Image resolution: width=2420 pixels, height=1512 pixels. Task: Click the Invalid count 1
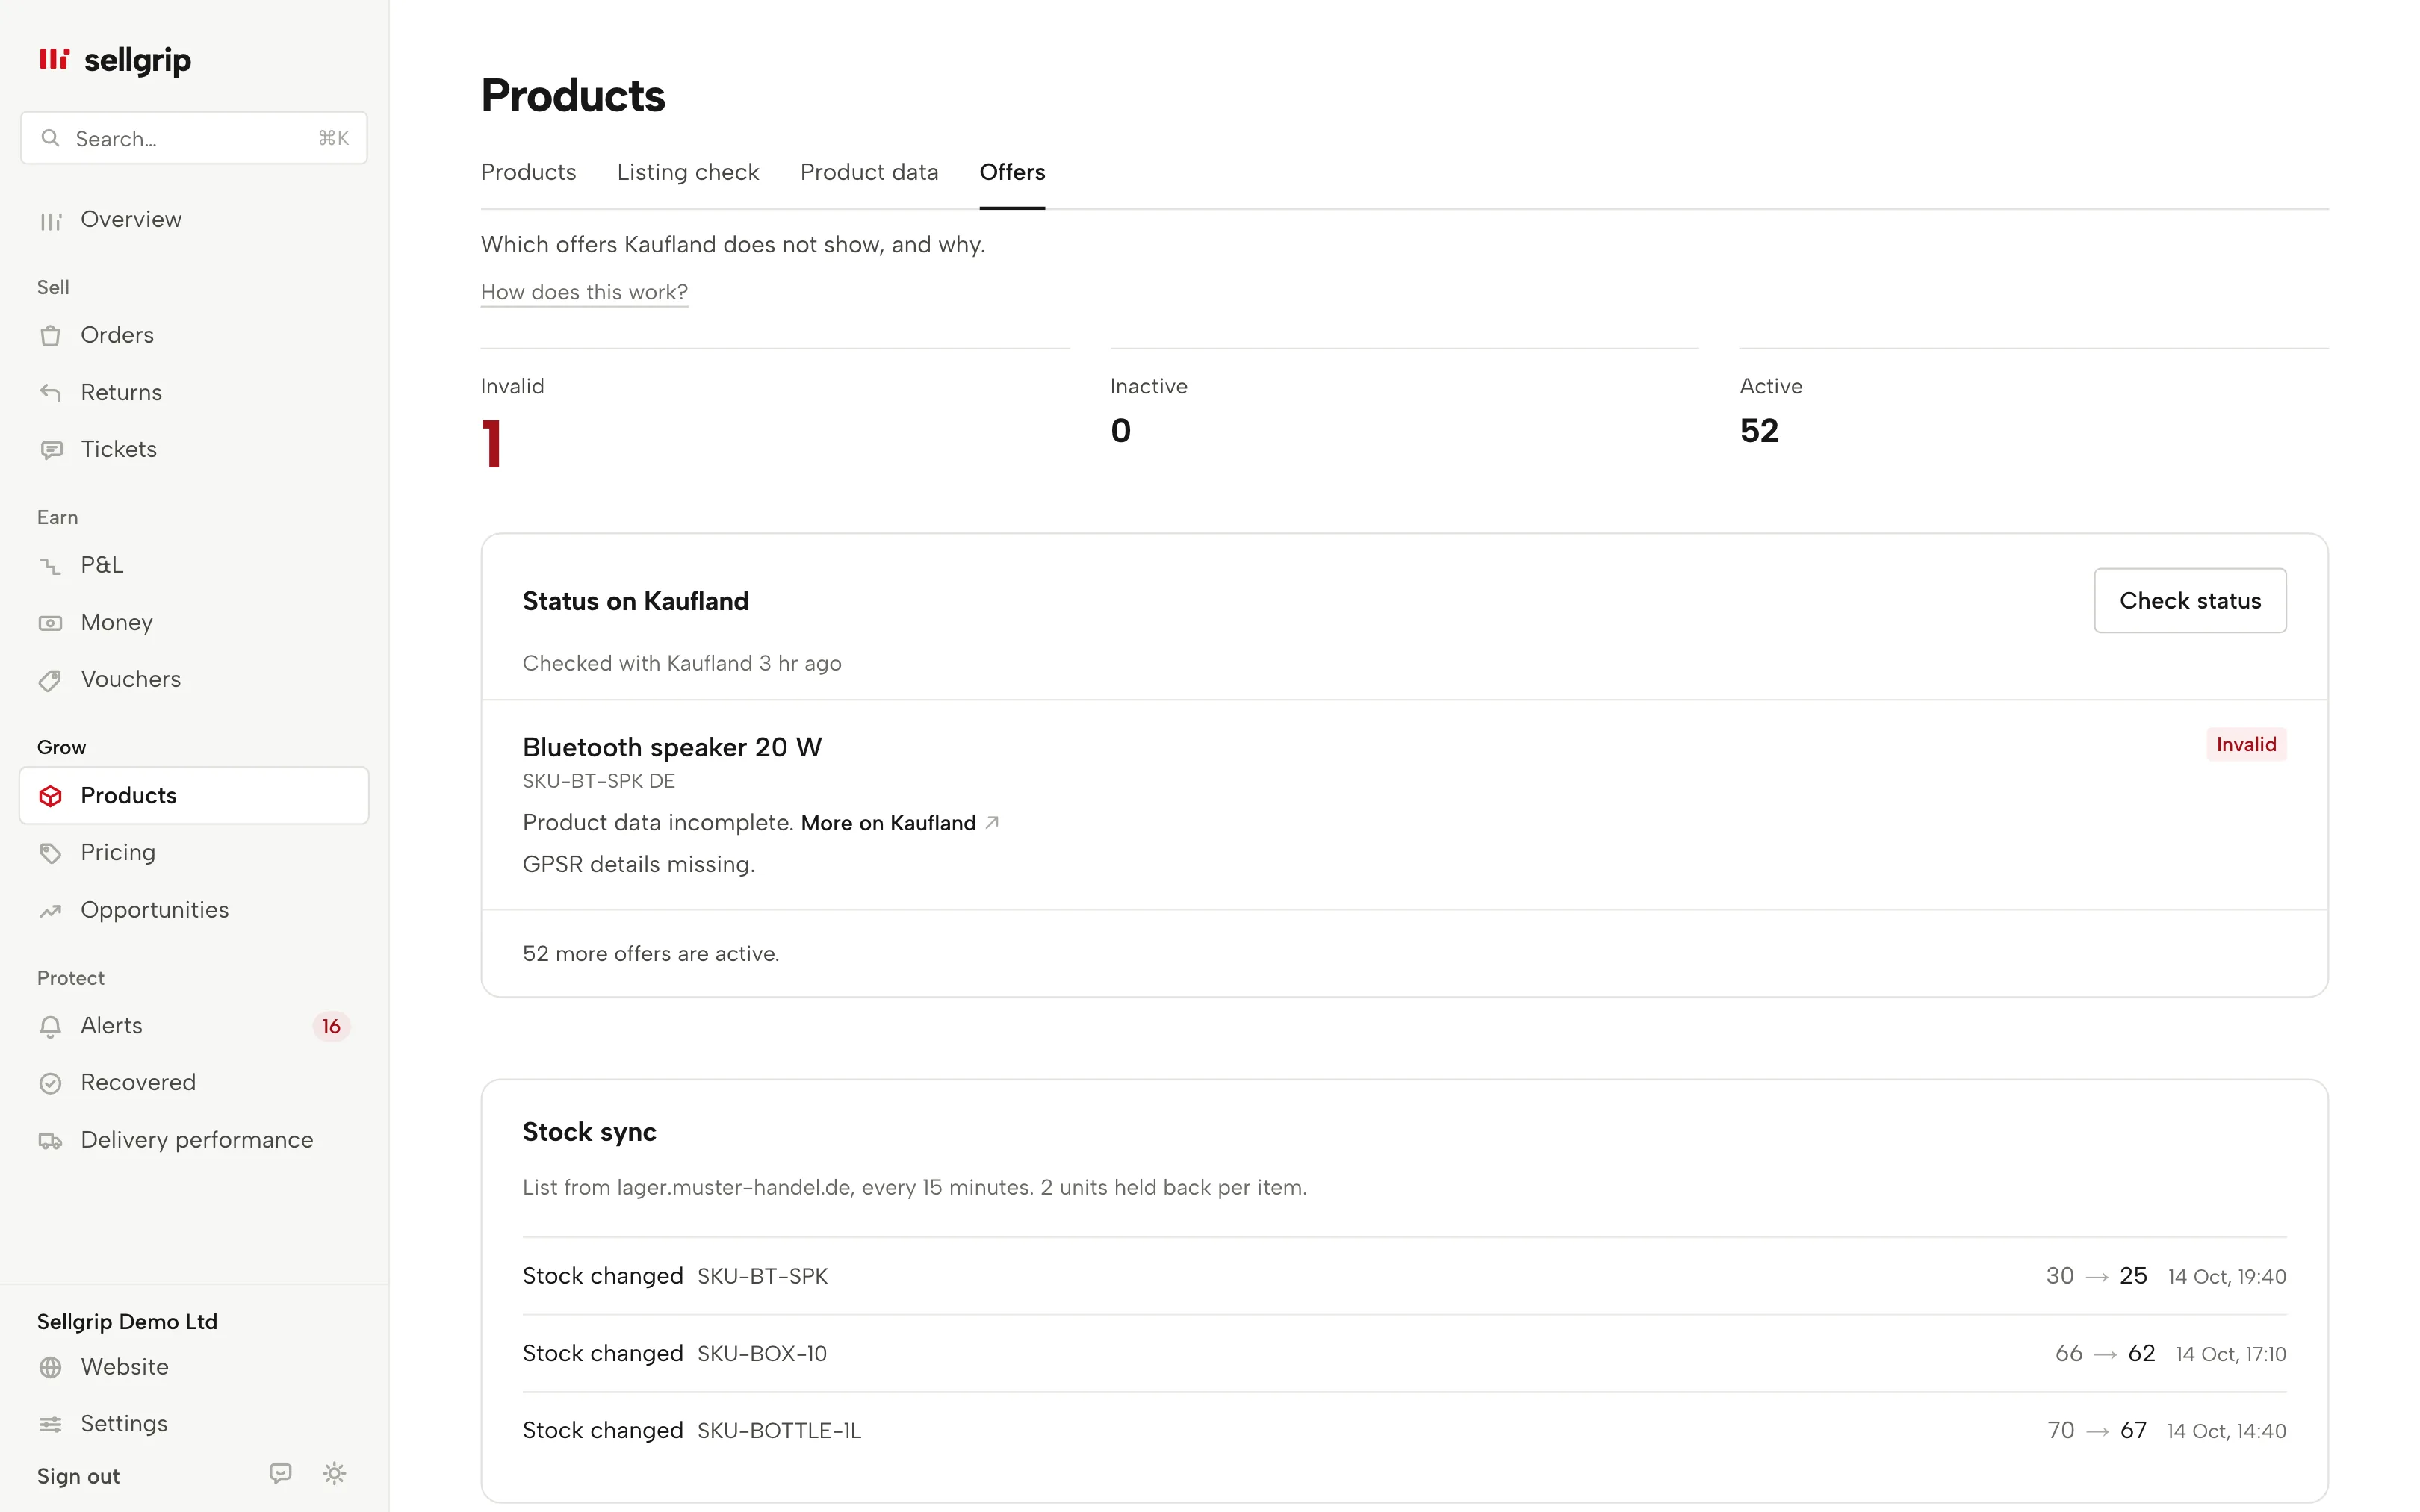point(491,444)
